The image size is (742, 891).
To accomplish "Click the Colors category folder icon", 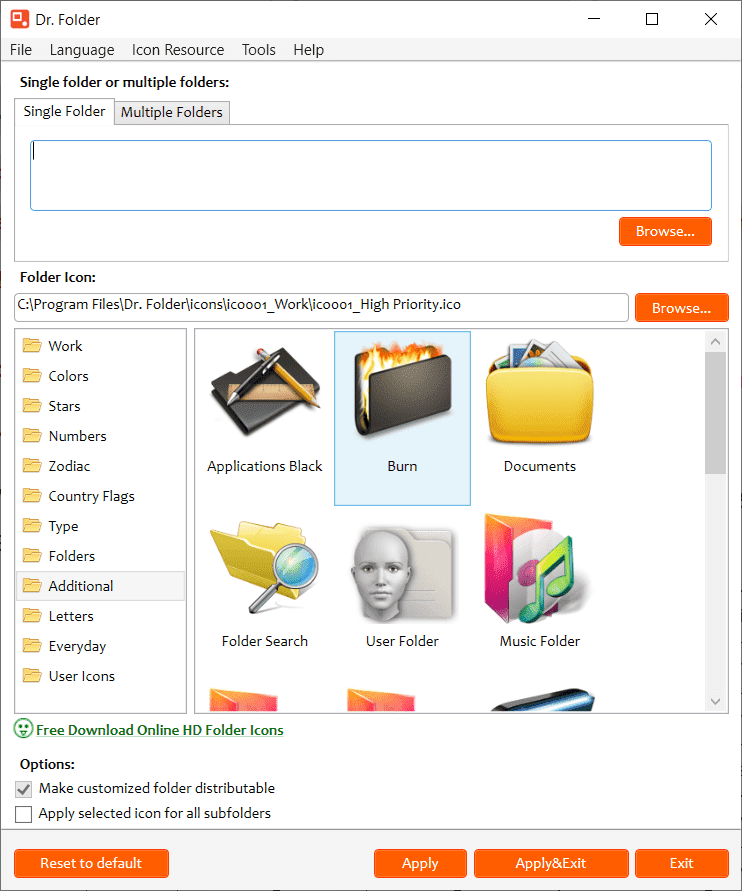I will 32,376.
